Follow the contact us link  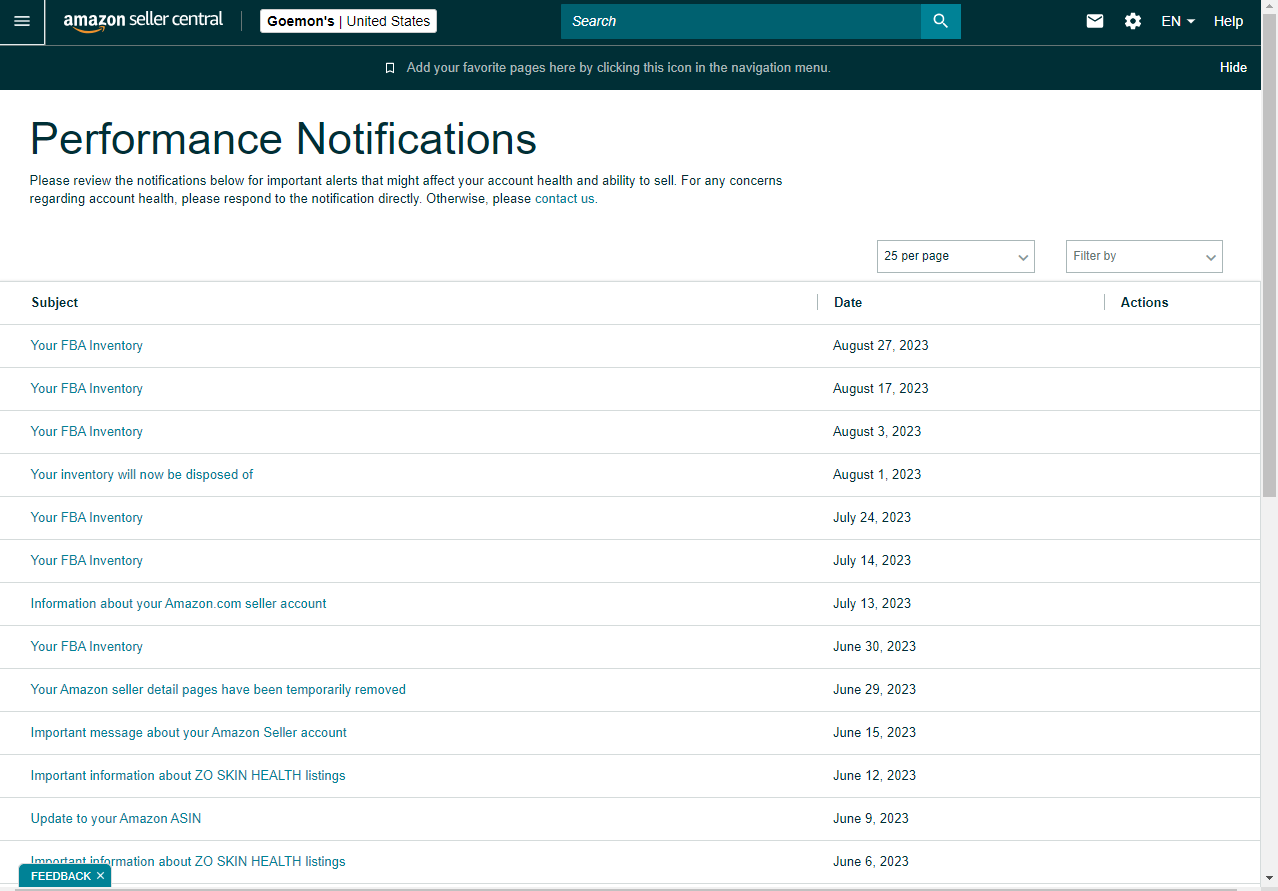point(566,199)
